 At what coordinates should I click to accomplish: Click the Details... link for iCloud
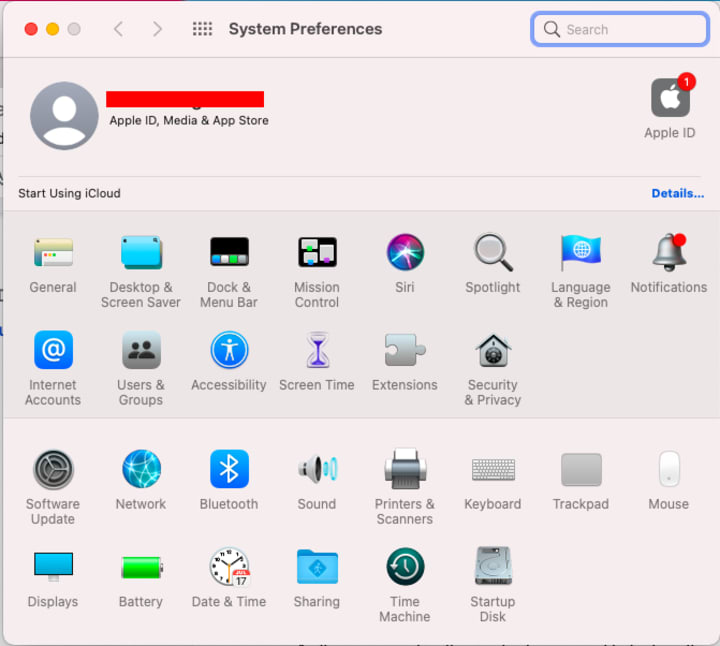678,193
